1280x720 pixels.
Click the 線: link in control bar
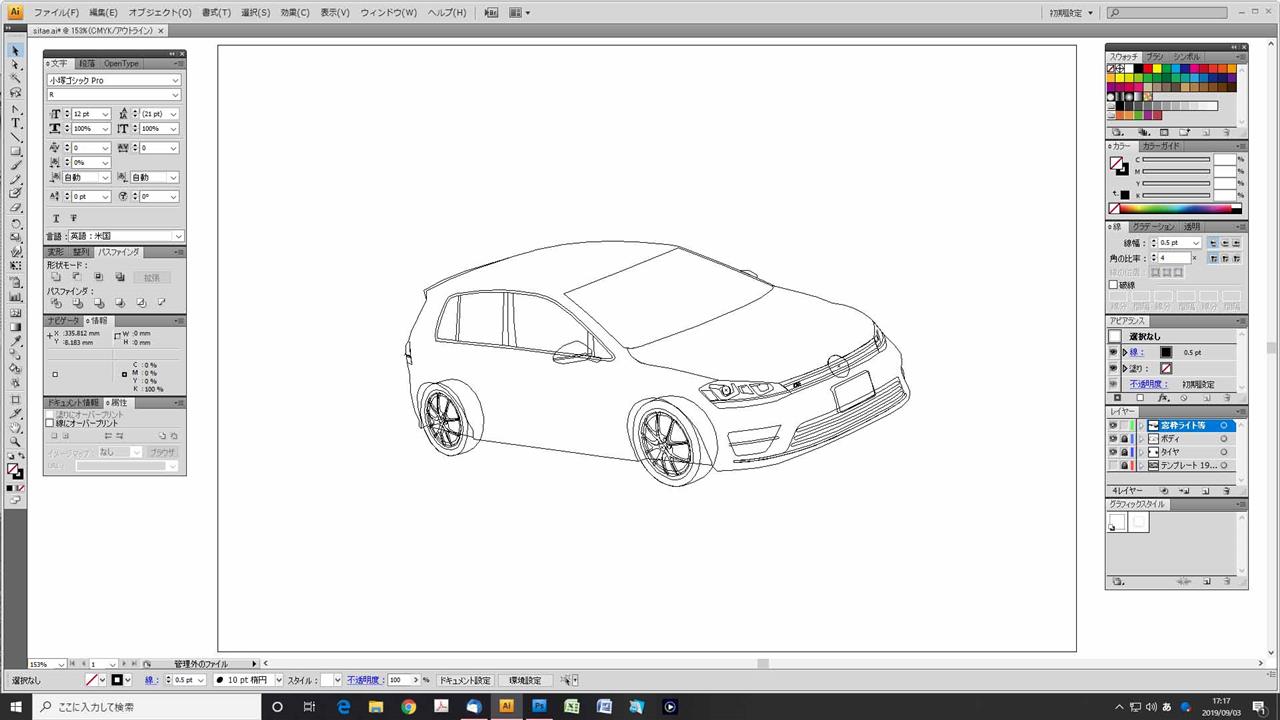coord(152,680)
